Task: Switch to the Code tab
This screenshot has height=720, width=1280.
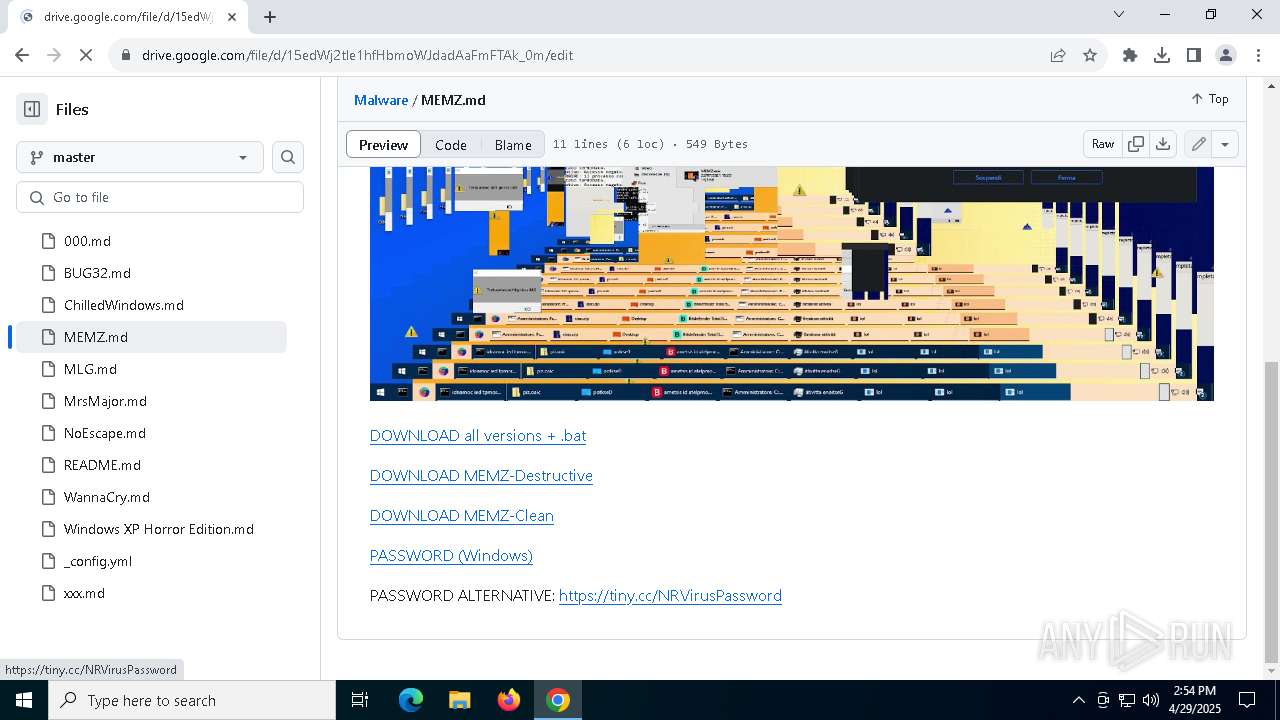Action: [451, 144]
